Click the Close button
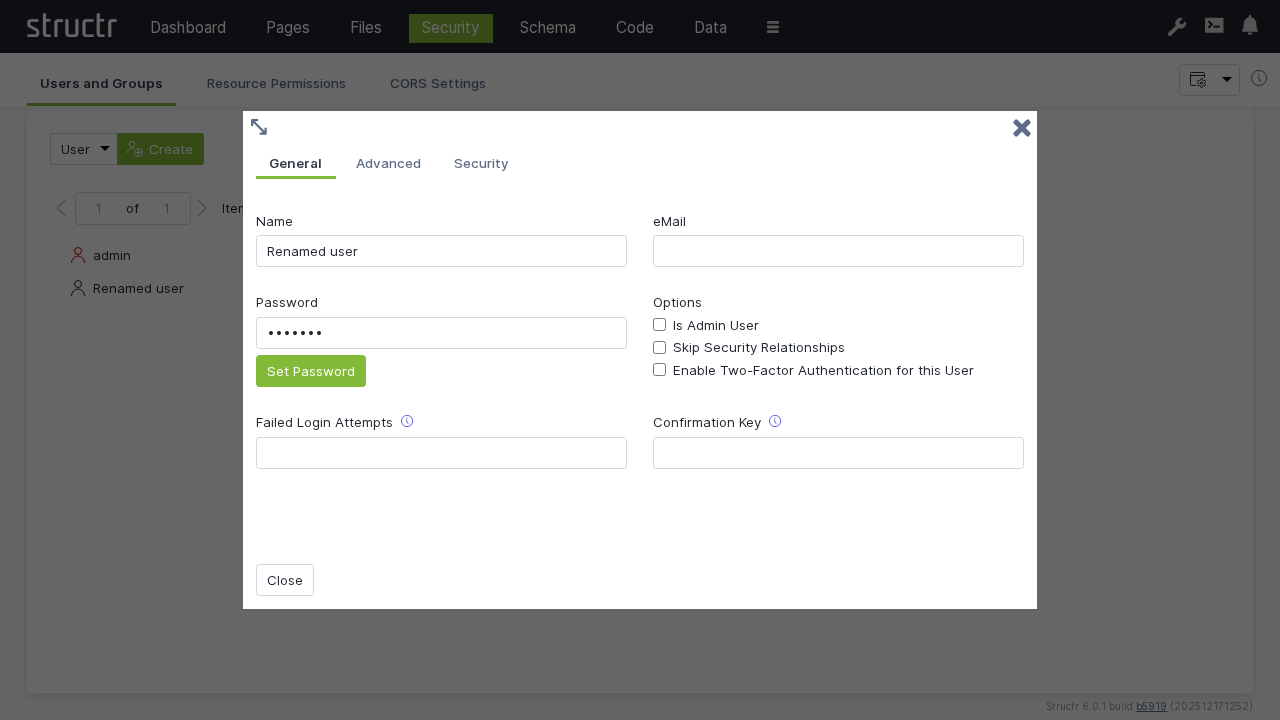This screenshot has width=1280, height=720. coord(285,580)
